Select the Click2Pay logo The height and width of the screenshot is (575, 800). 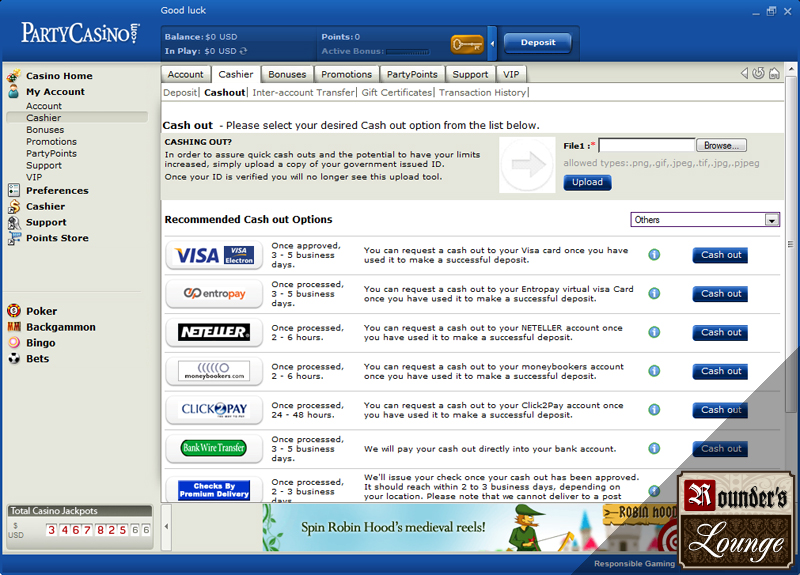pos(214,410)
